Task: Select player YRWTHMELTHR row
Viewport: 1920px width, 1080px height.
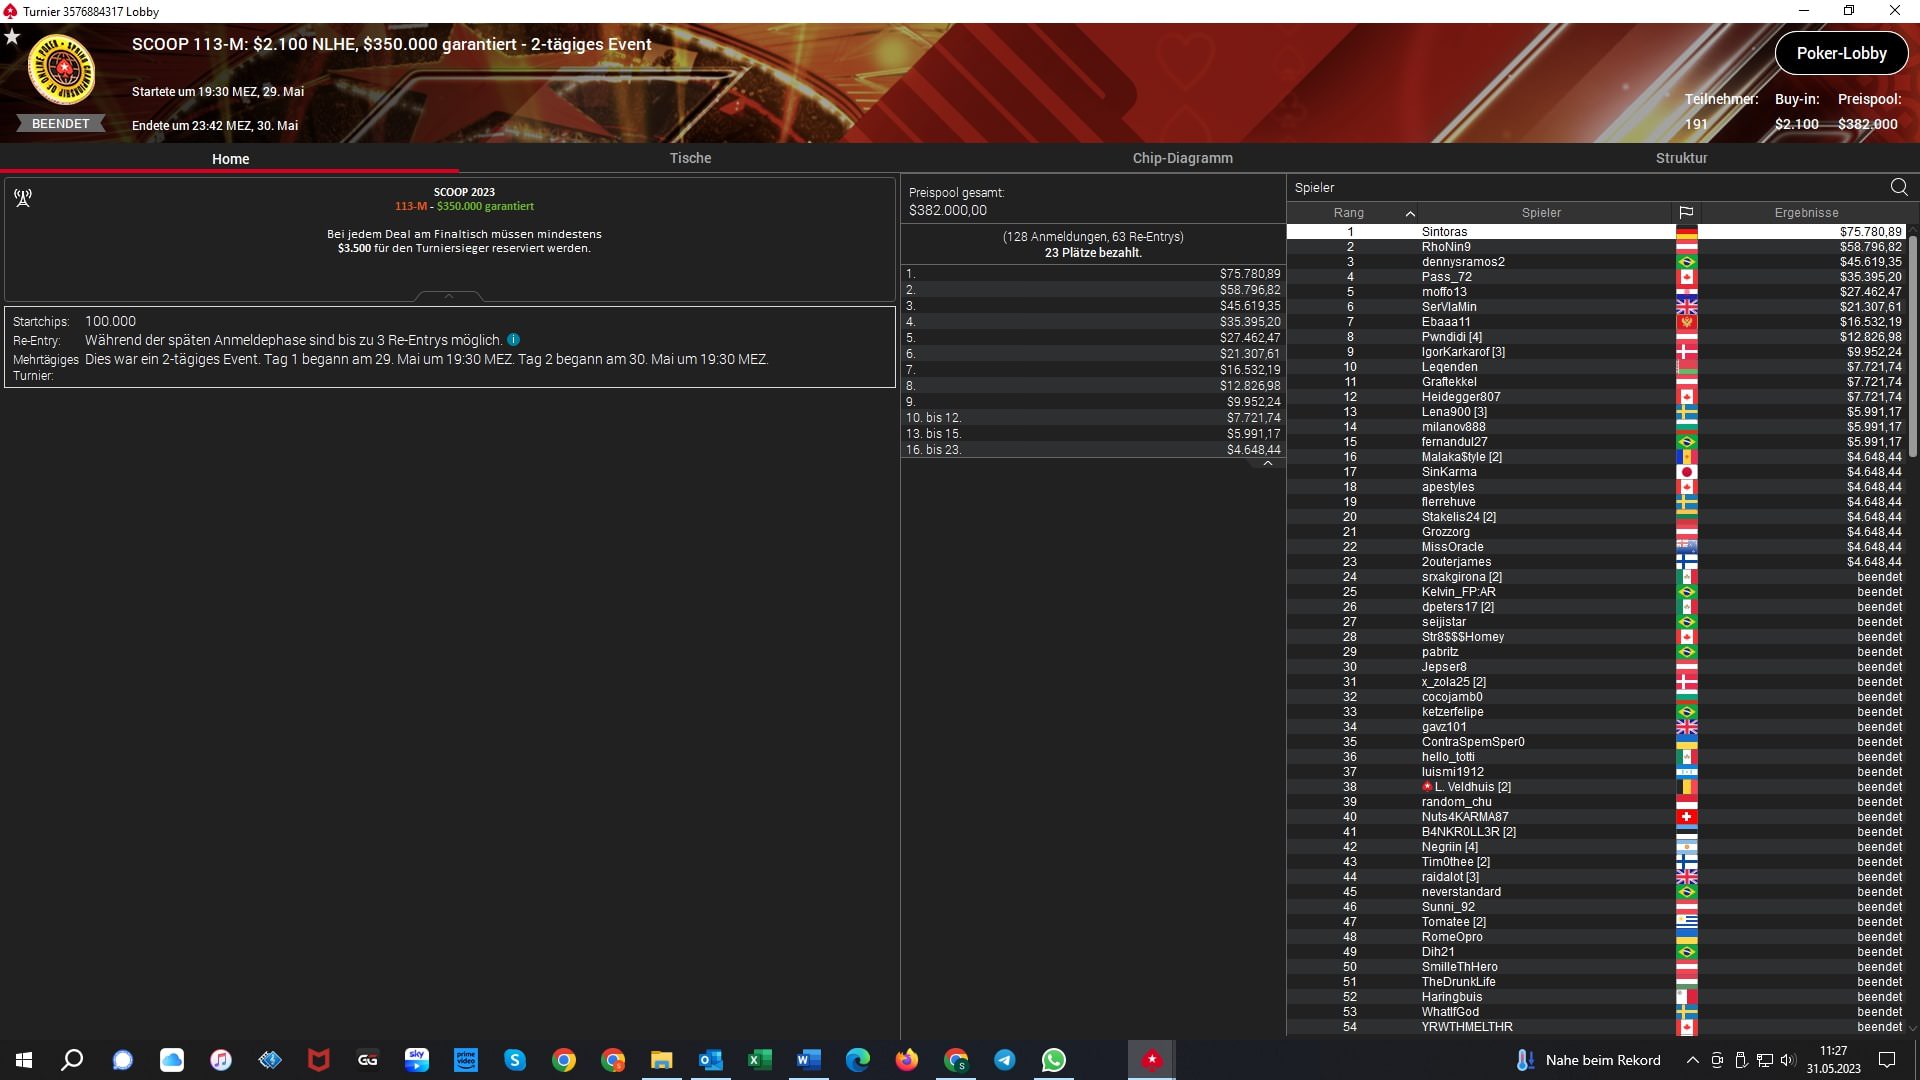Action: pos(1597,1027)
